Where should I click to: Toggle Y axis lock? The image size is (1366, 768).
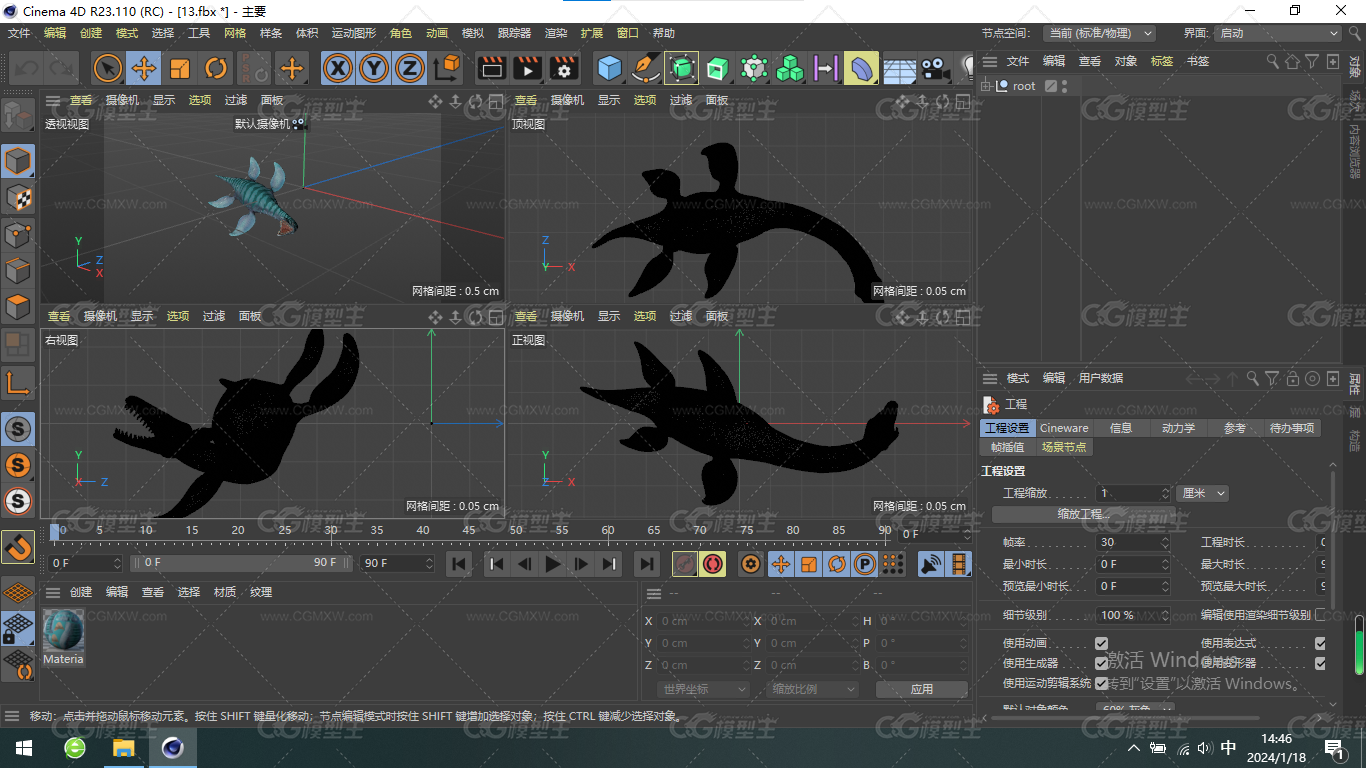coord(373,68)
